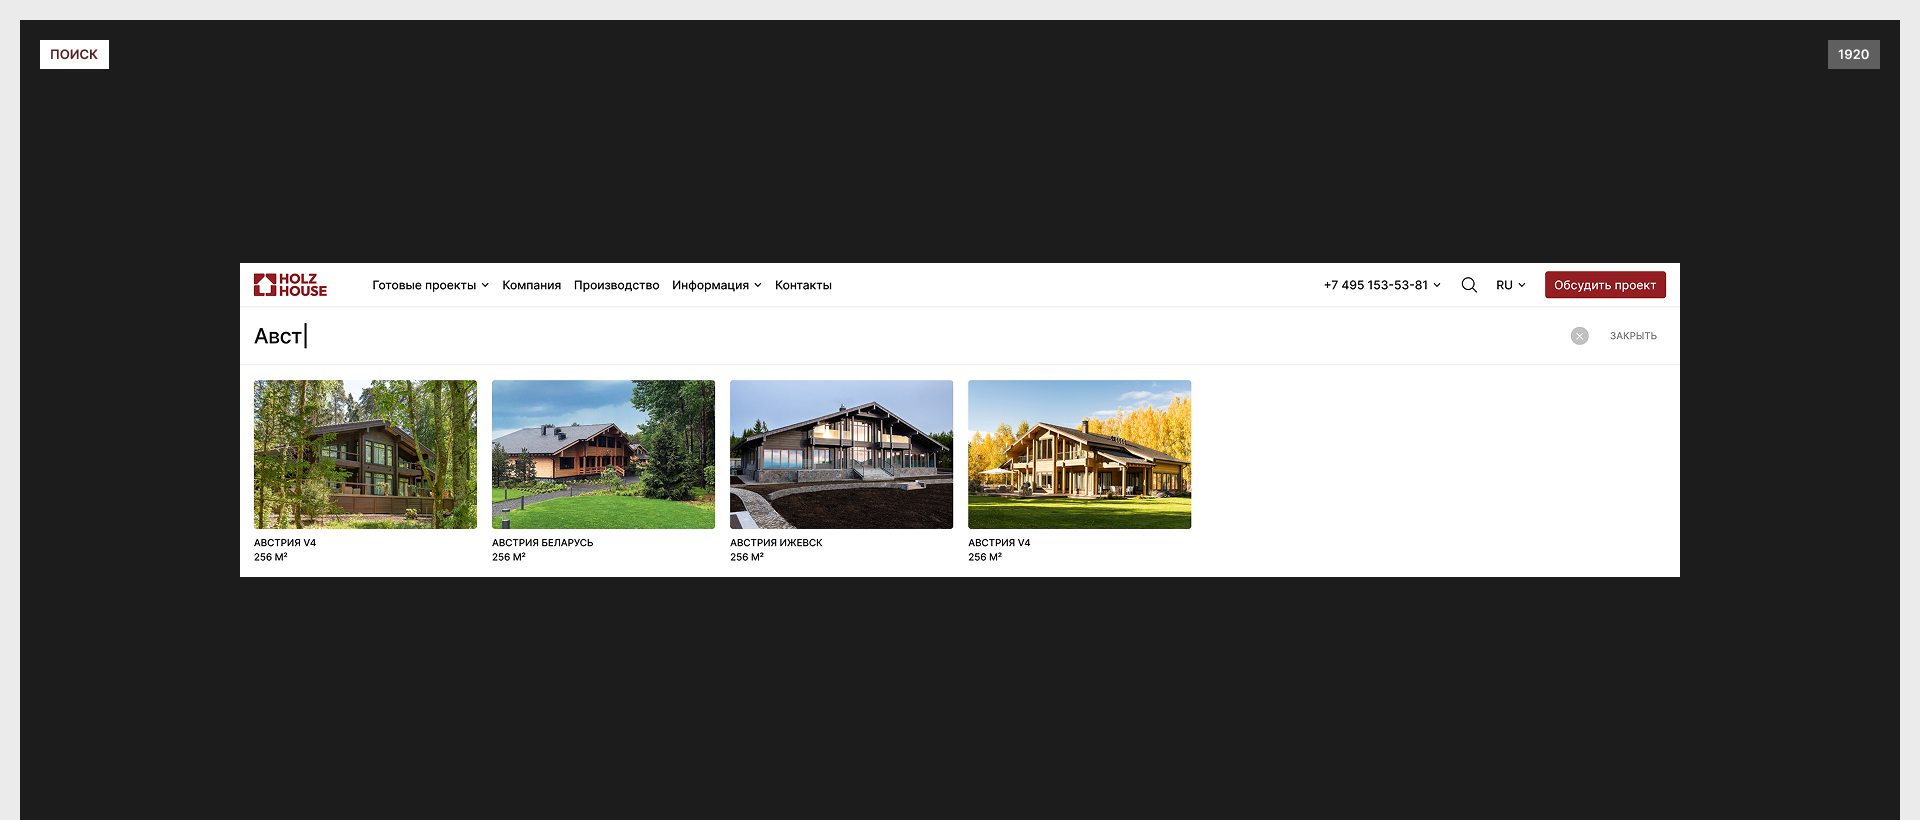Select the АВСТРИЯ ИЖЕВСК title link

click(776, 543)
